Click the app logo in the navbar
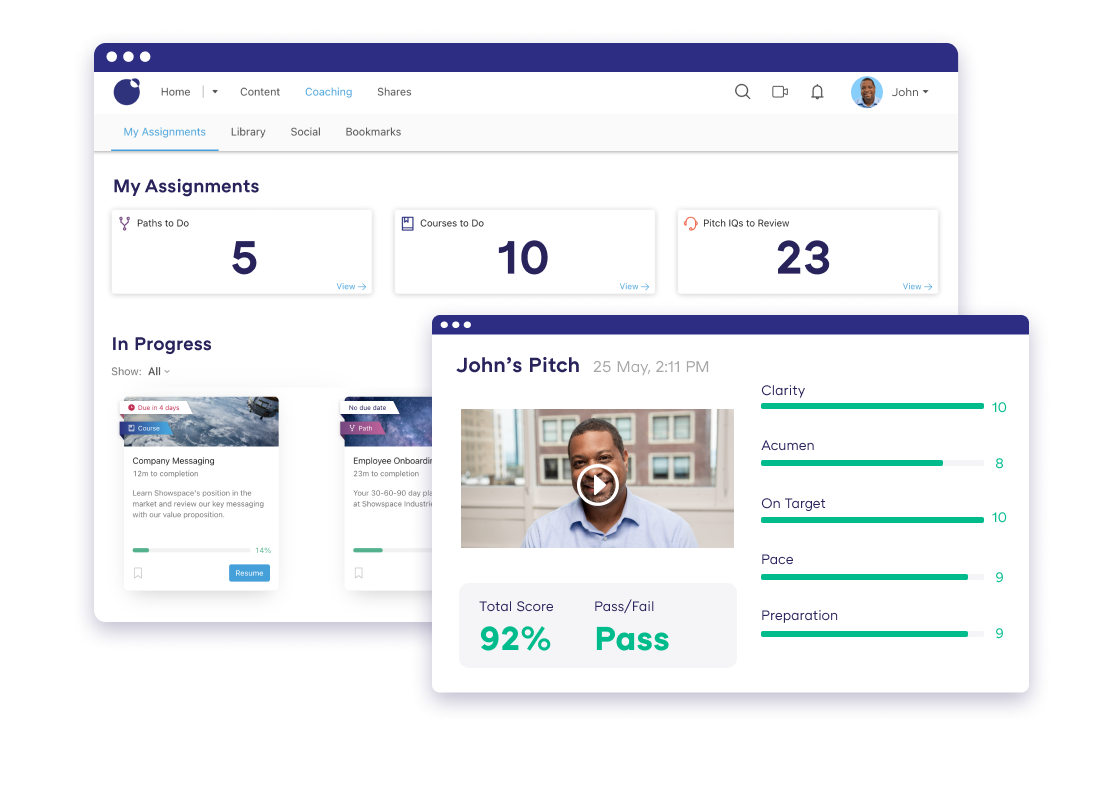 click(x=127, y=91)
